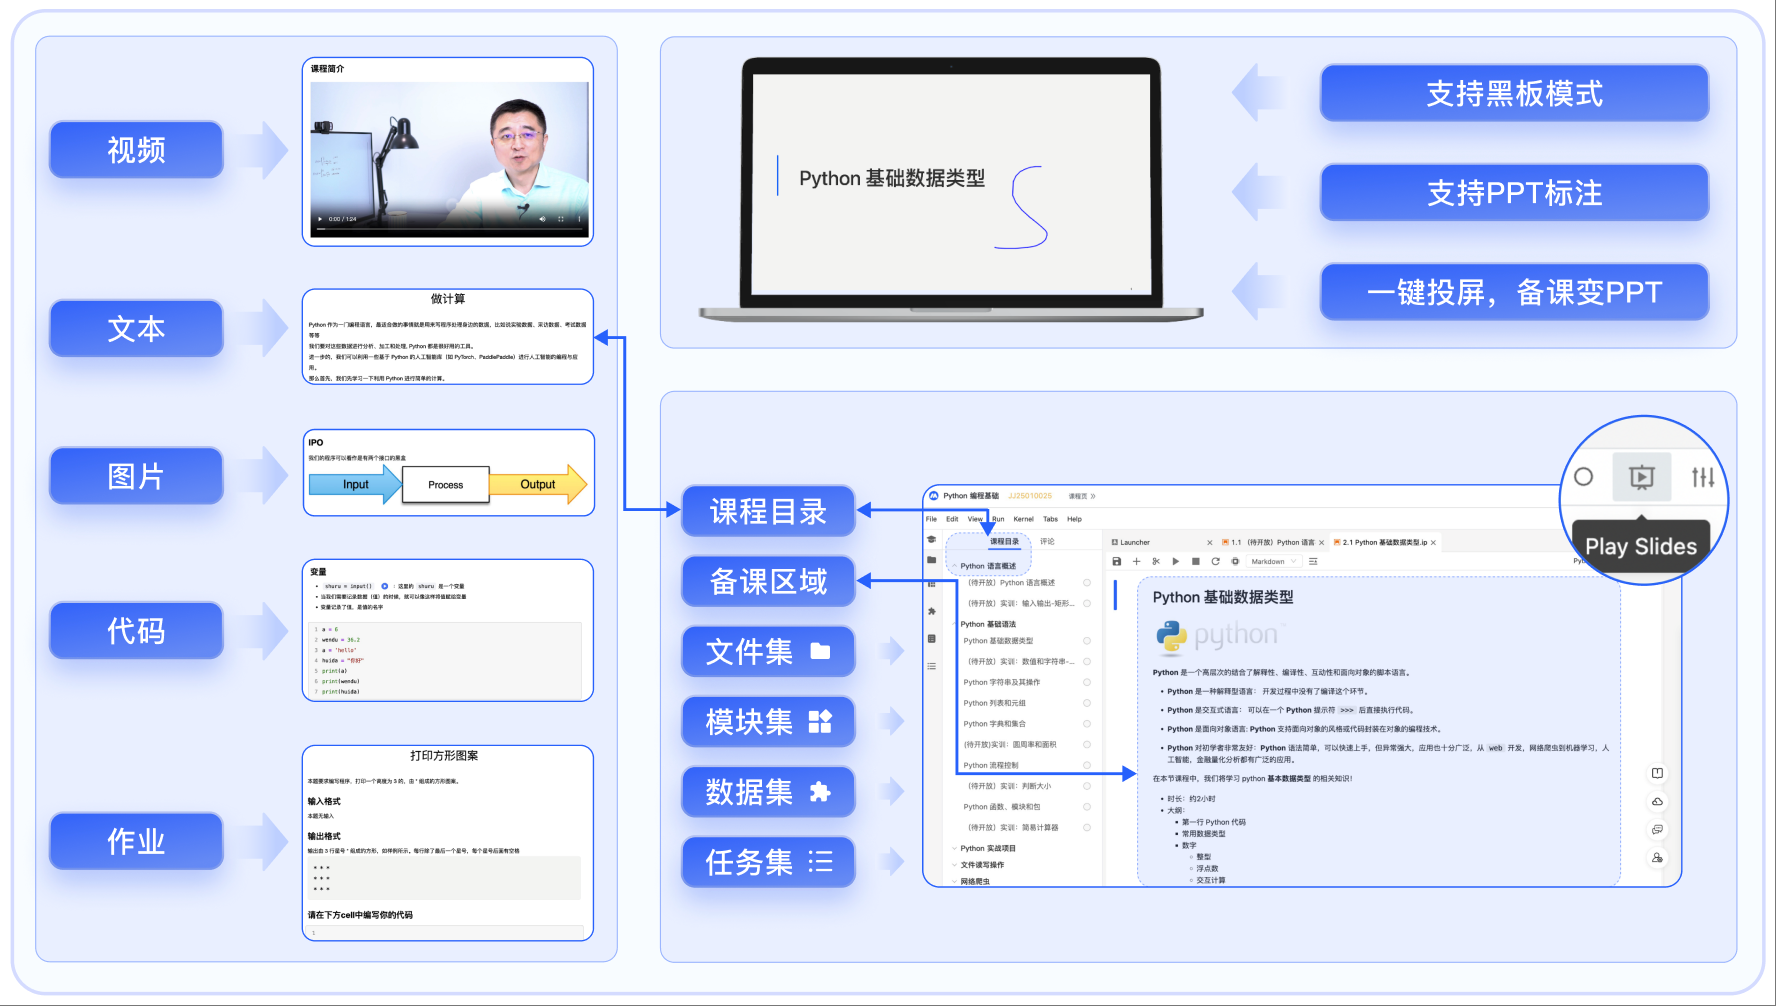Click the video progress bar
The image size is (1776, 1006).
tap(448, 229)
